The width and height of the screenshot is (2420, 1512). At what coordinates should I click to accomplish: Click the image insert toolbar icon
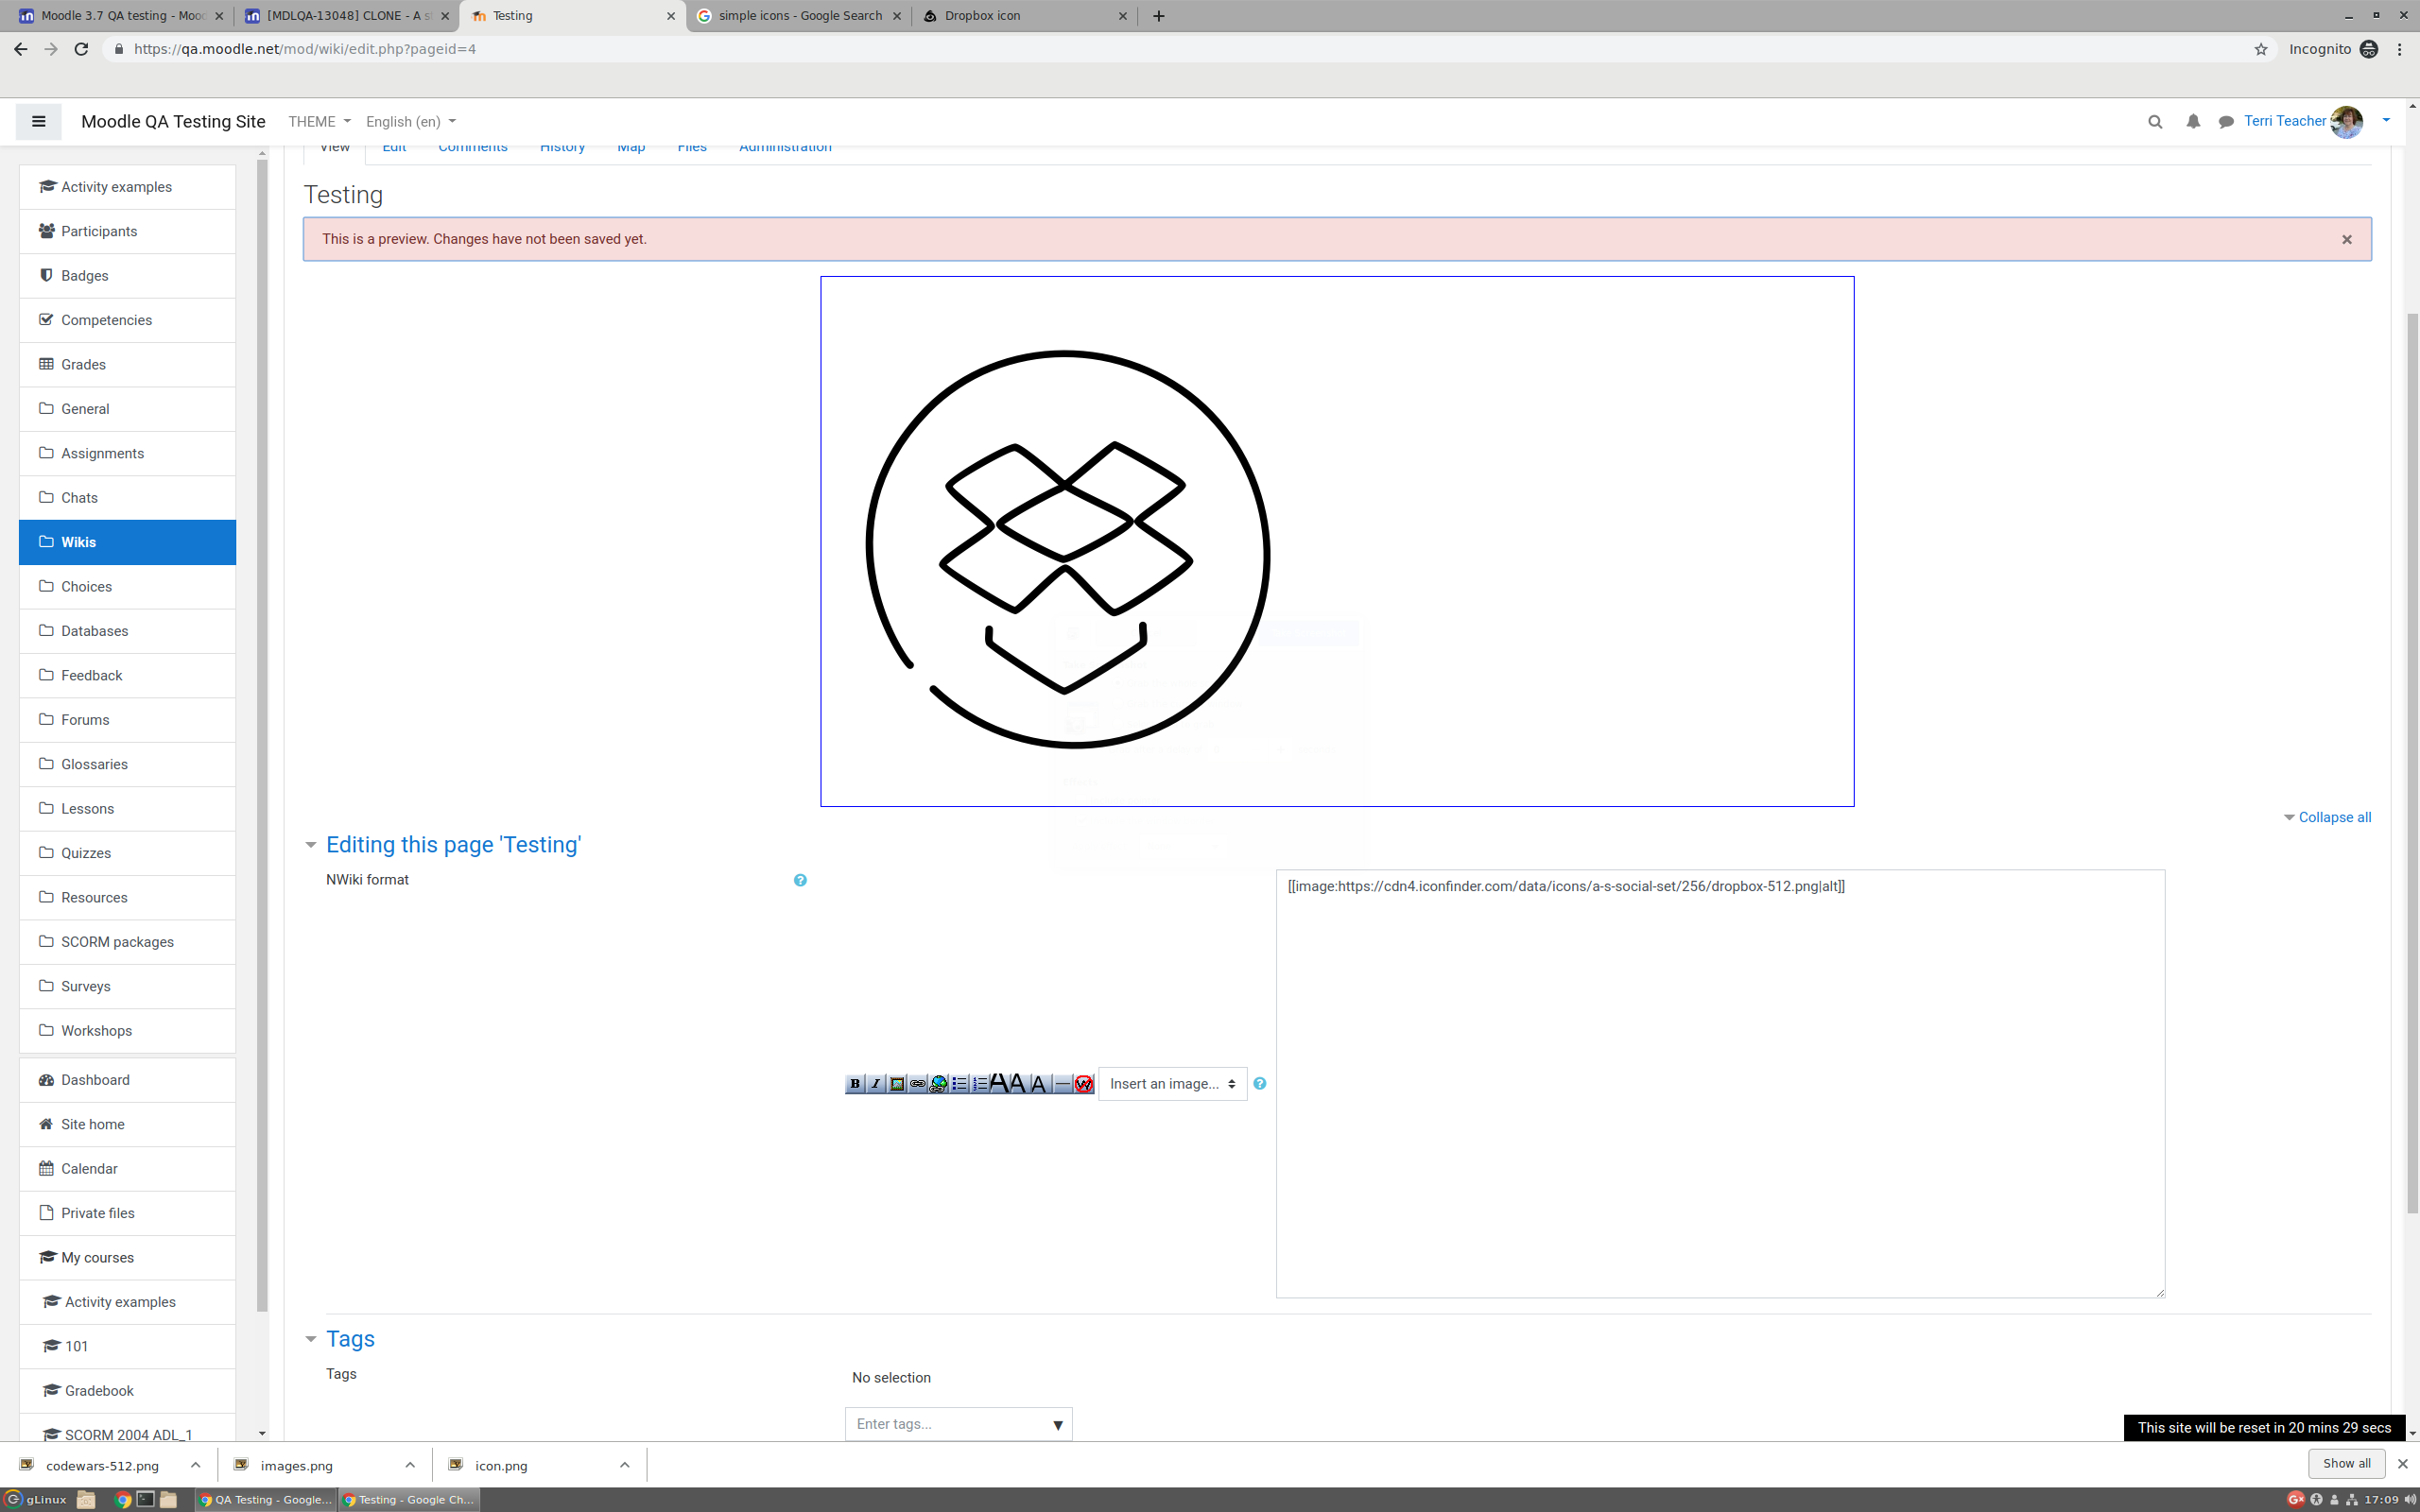pos(897,1084)
